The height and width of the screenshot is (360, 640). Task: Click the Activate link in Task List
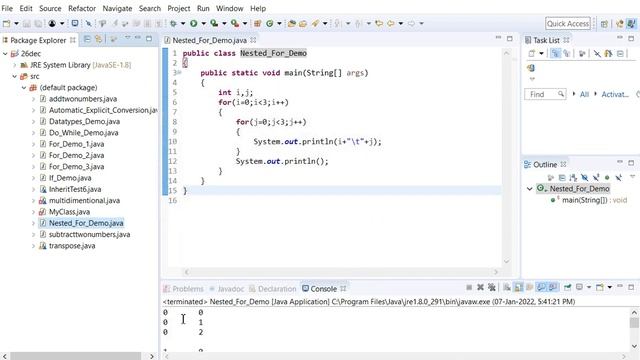615,94
